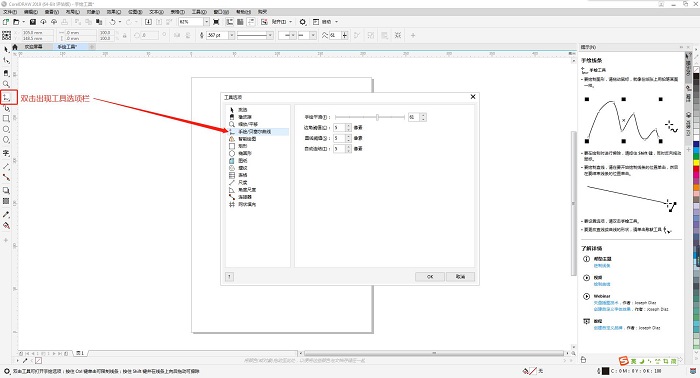700x378 pixels.
Task: Select the Zoom tool in the toolbox
Action: pos(6,84)
